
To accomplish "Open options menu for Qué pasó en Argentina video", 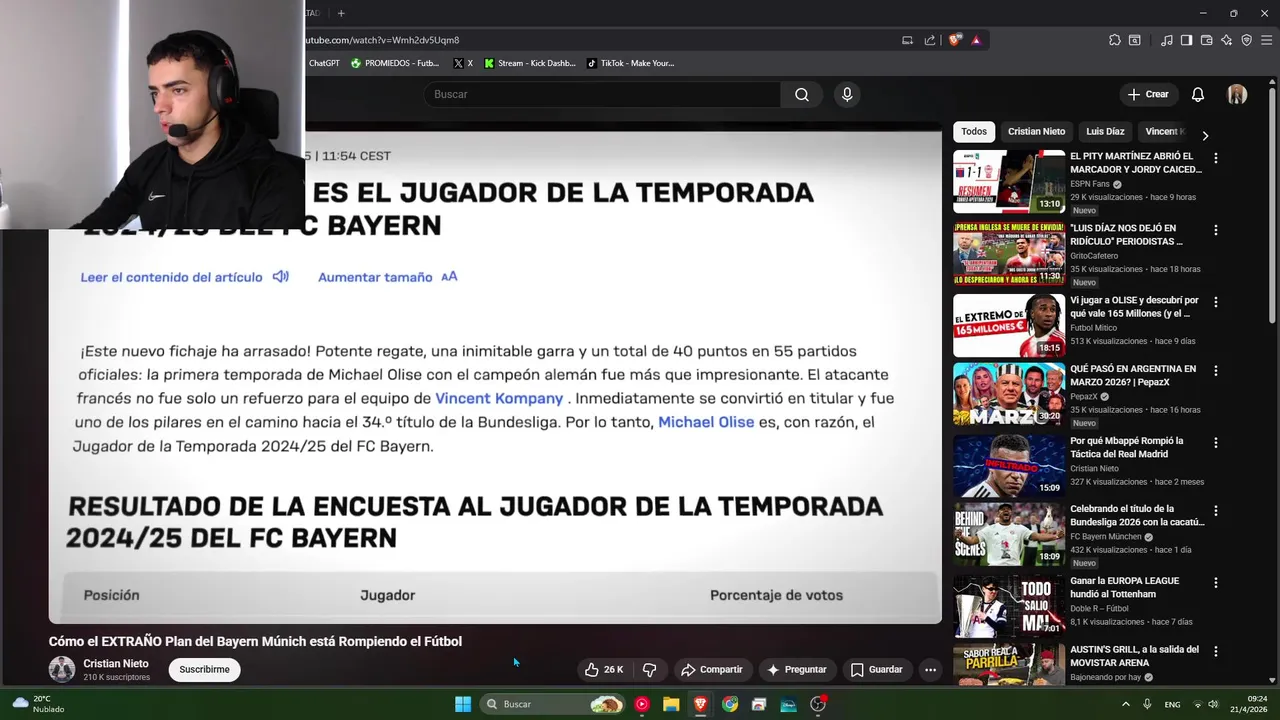I will 1216,371.
